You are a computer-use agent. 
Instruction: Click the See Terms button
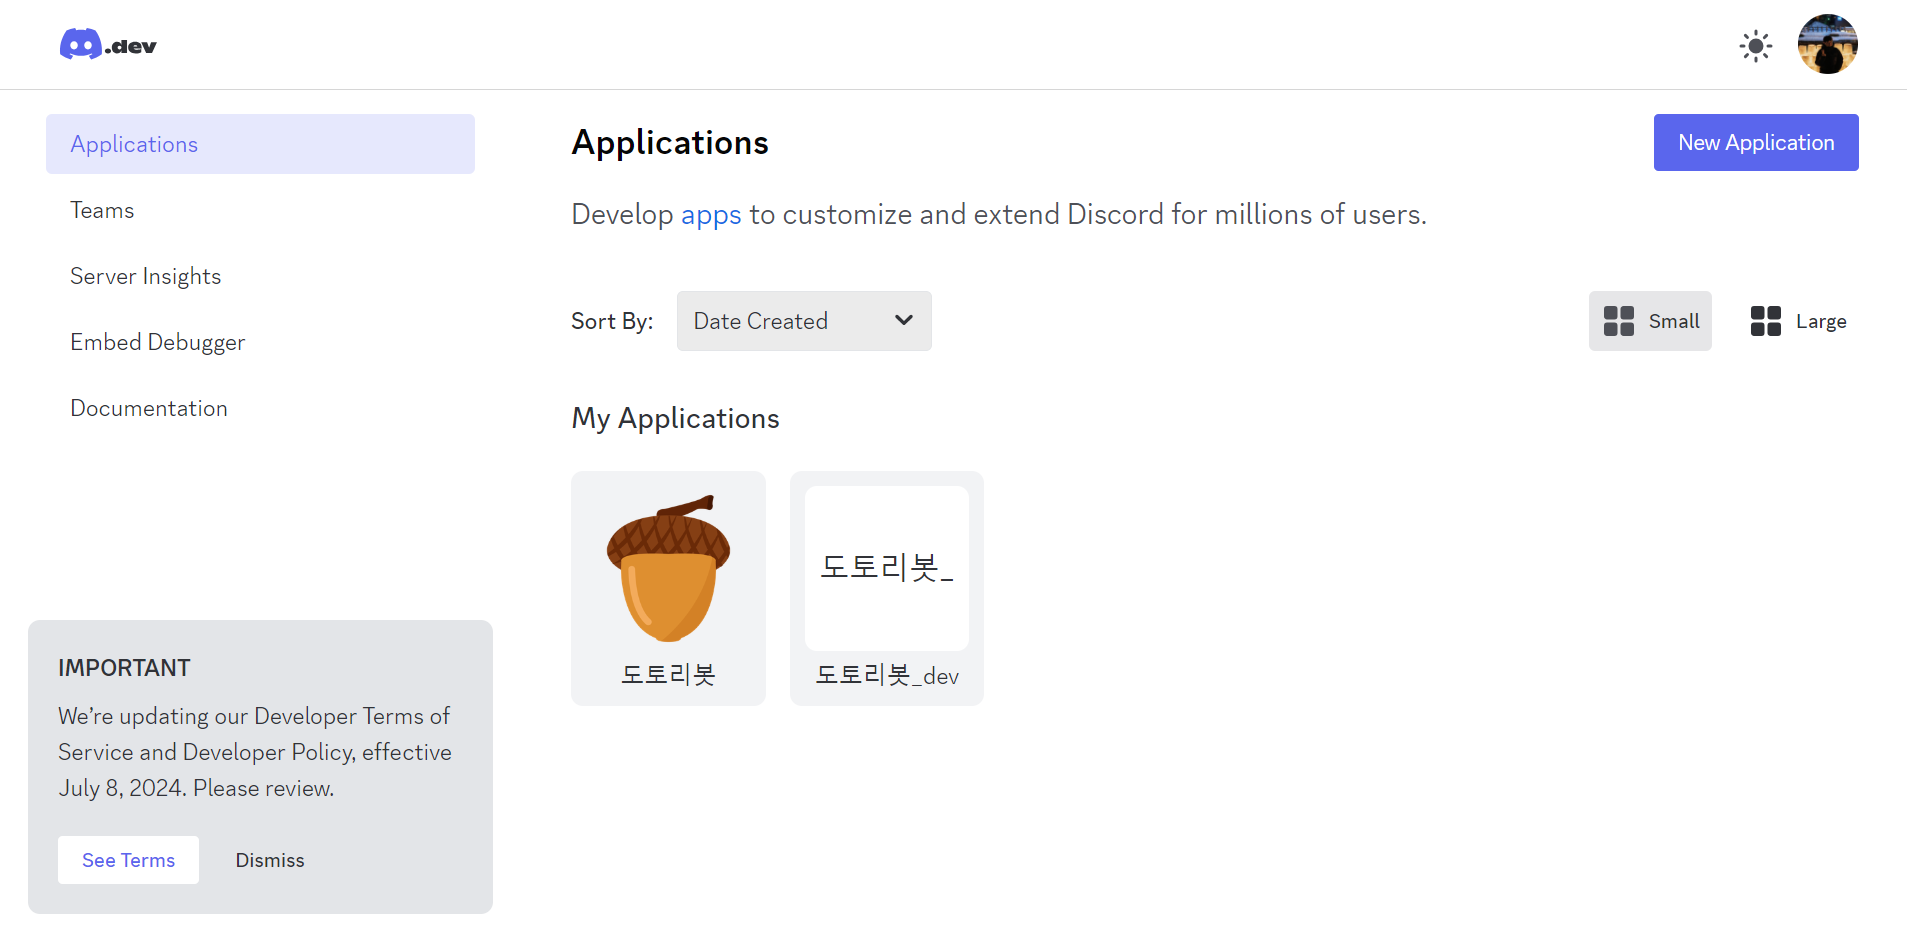pyautogui.click(x=128, y=860)
